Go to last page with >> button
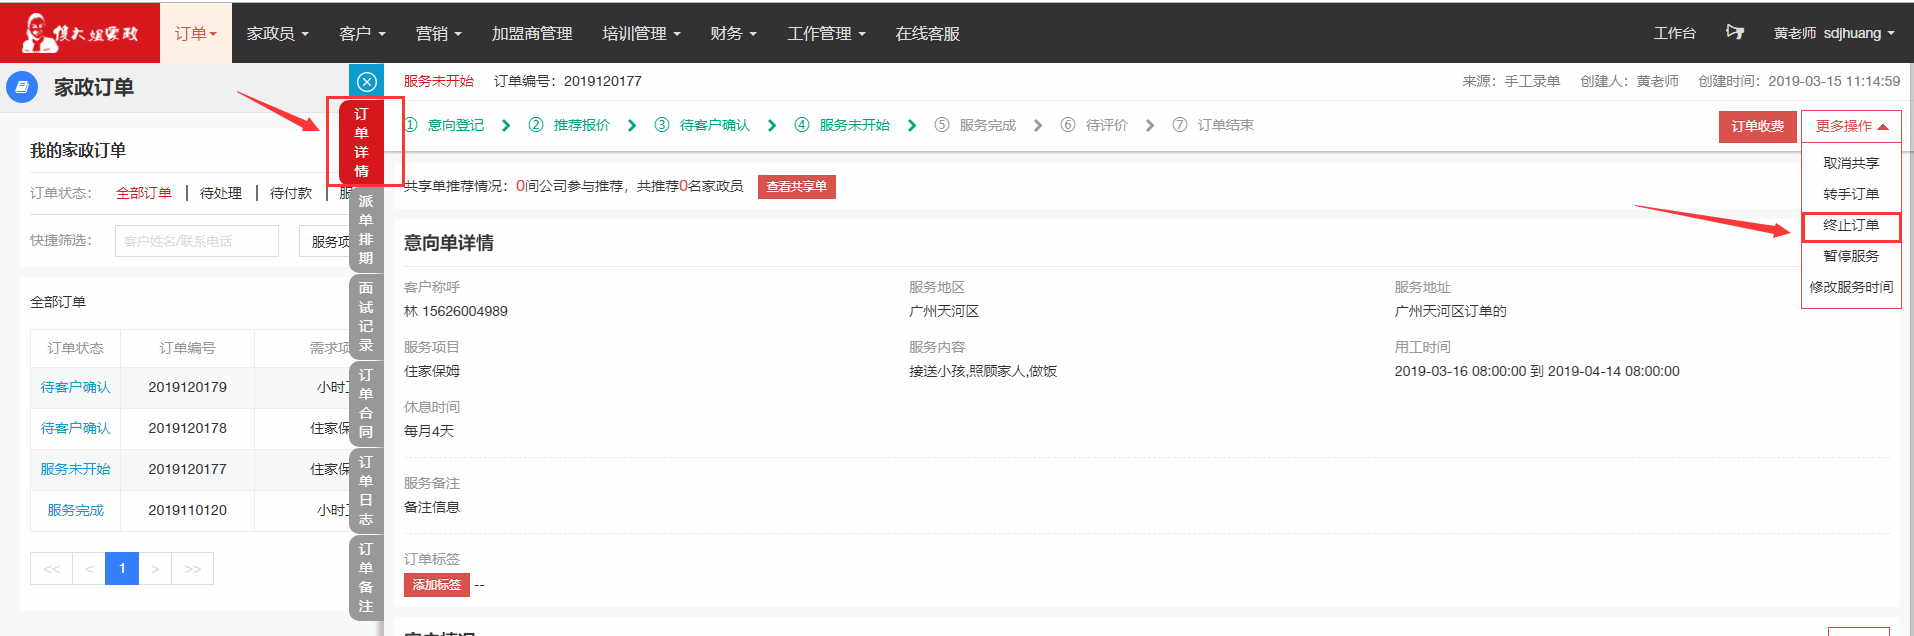Screen dimensions: 1914x636 193,569
